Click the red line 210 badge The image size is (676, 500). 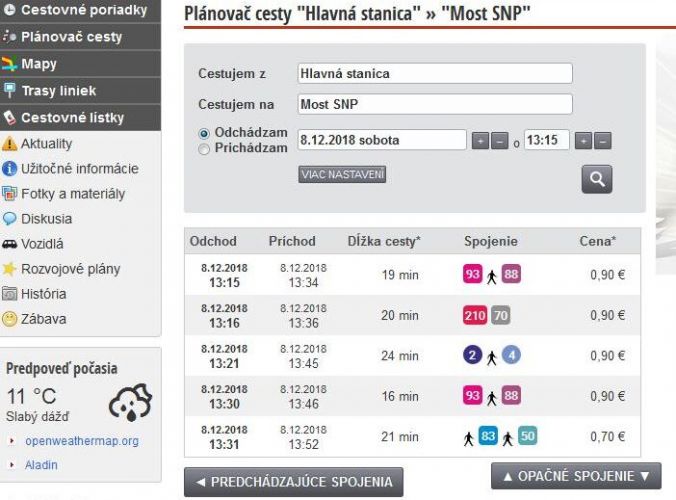click(x=475, y=315)
